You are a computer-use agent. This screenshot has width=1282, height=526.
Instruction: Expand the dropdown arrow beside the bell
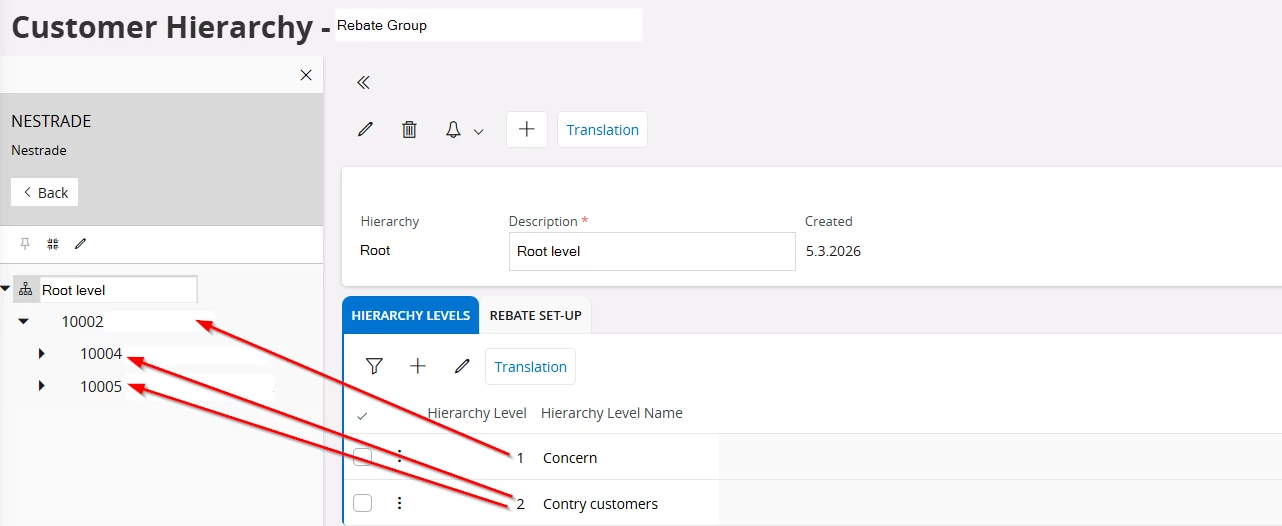coord(478,131)
